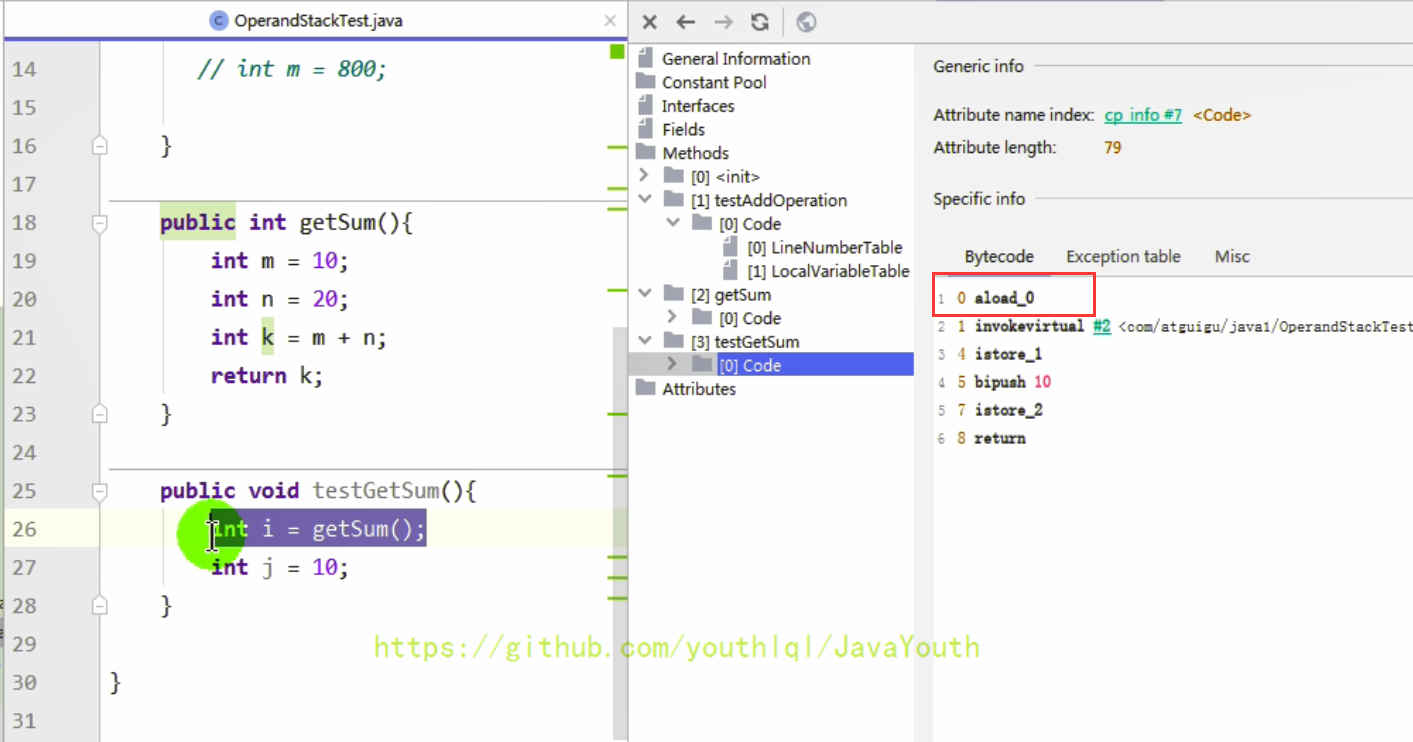The width and height of the screenshot is (1413, 742).
Task: Switch to the Misc tab
Action: click(1231, 256)
